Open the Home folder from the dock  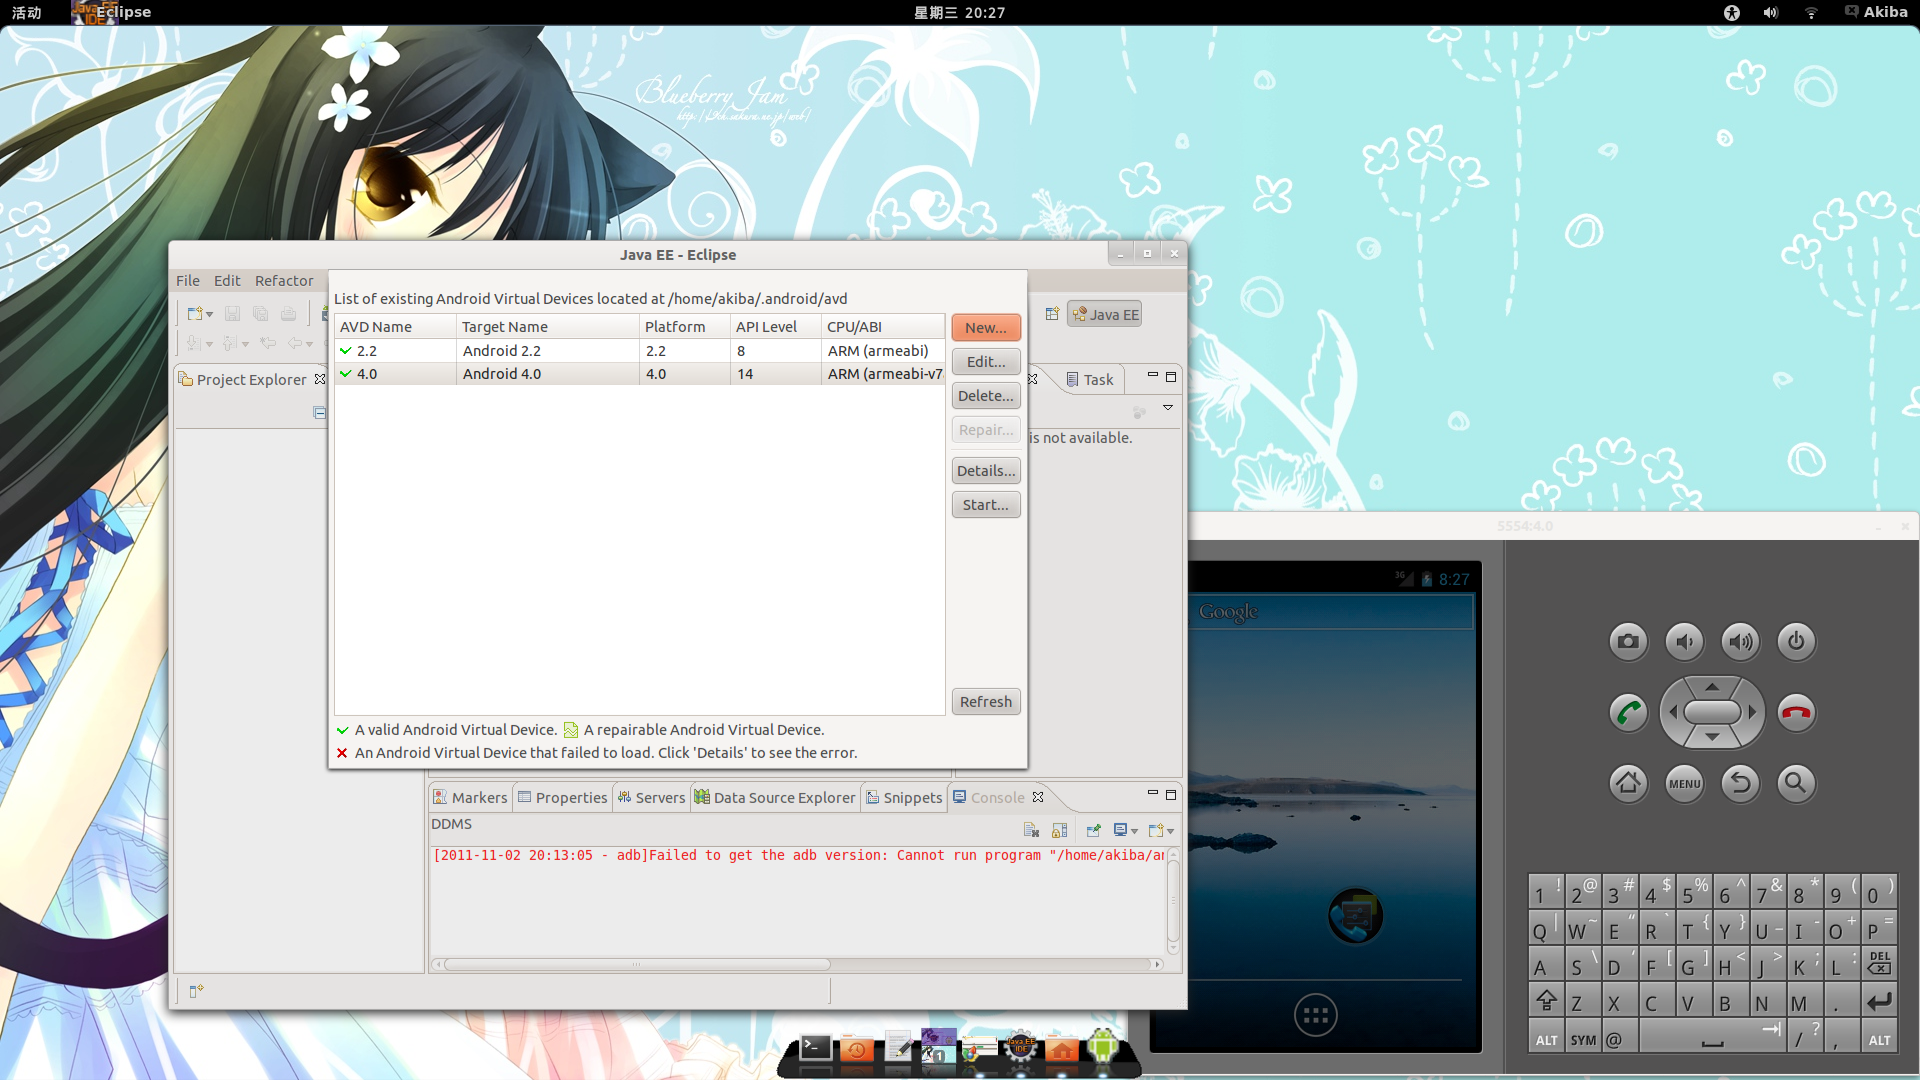(x=1062, y=1049)
